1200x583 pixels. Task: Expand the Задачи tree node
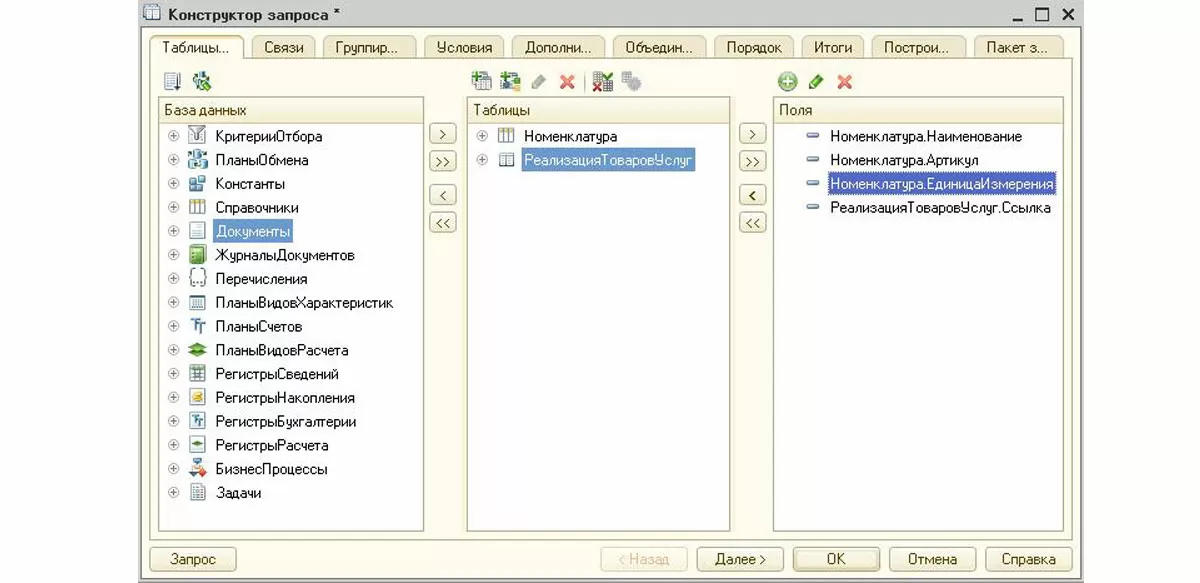coord(173,493)
